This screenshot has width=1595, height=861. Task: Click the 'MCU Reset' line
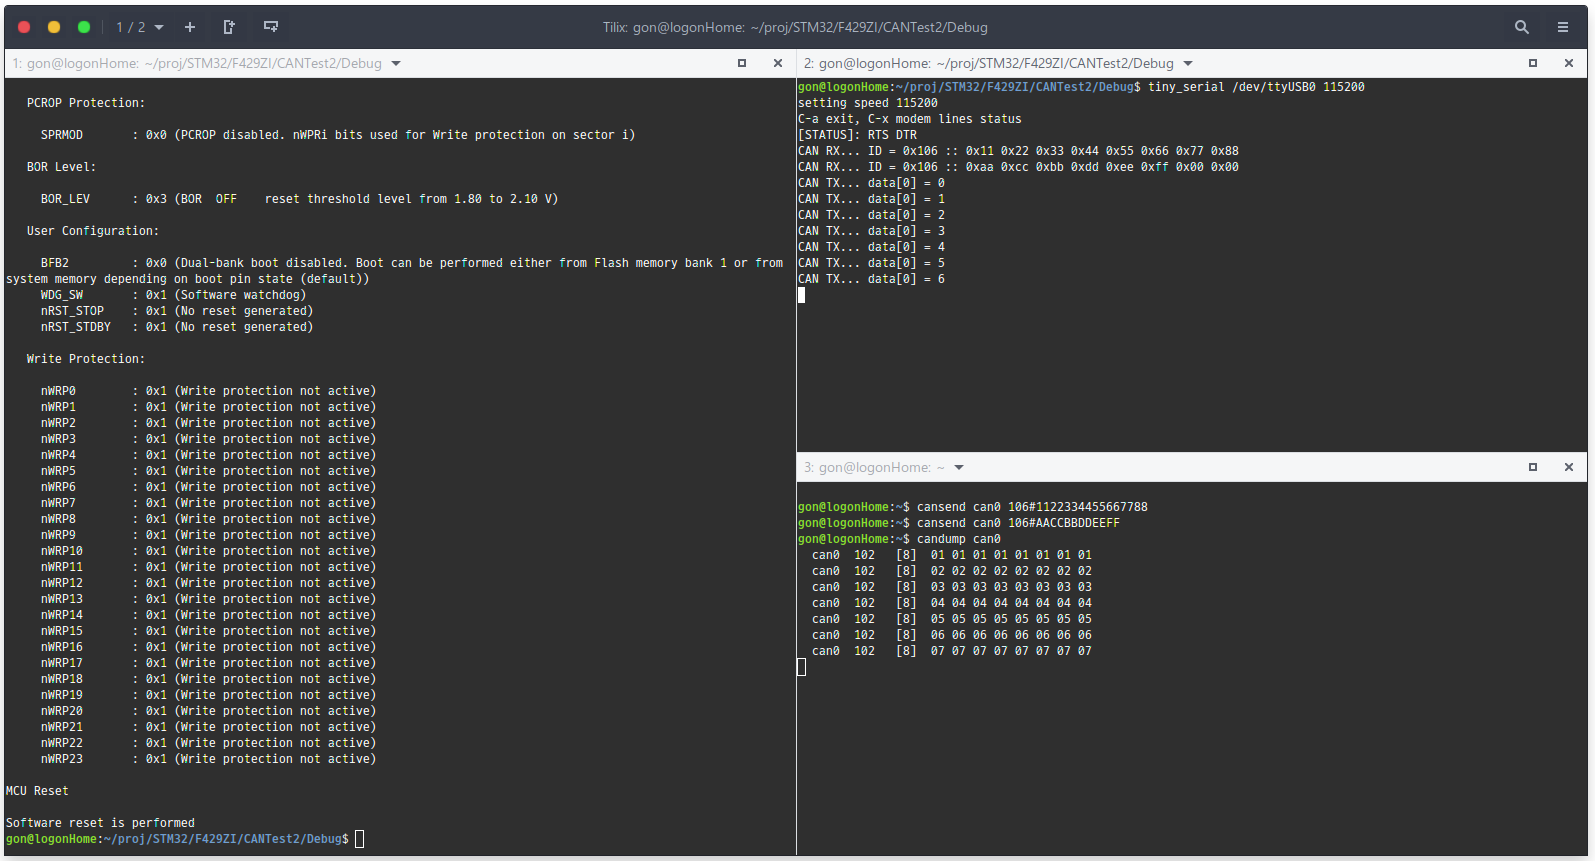(37, 791)
